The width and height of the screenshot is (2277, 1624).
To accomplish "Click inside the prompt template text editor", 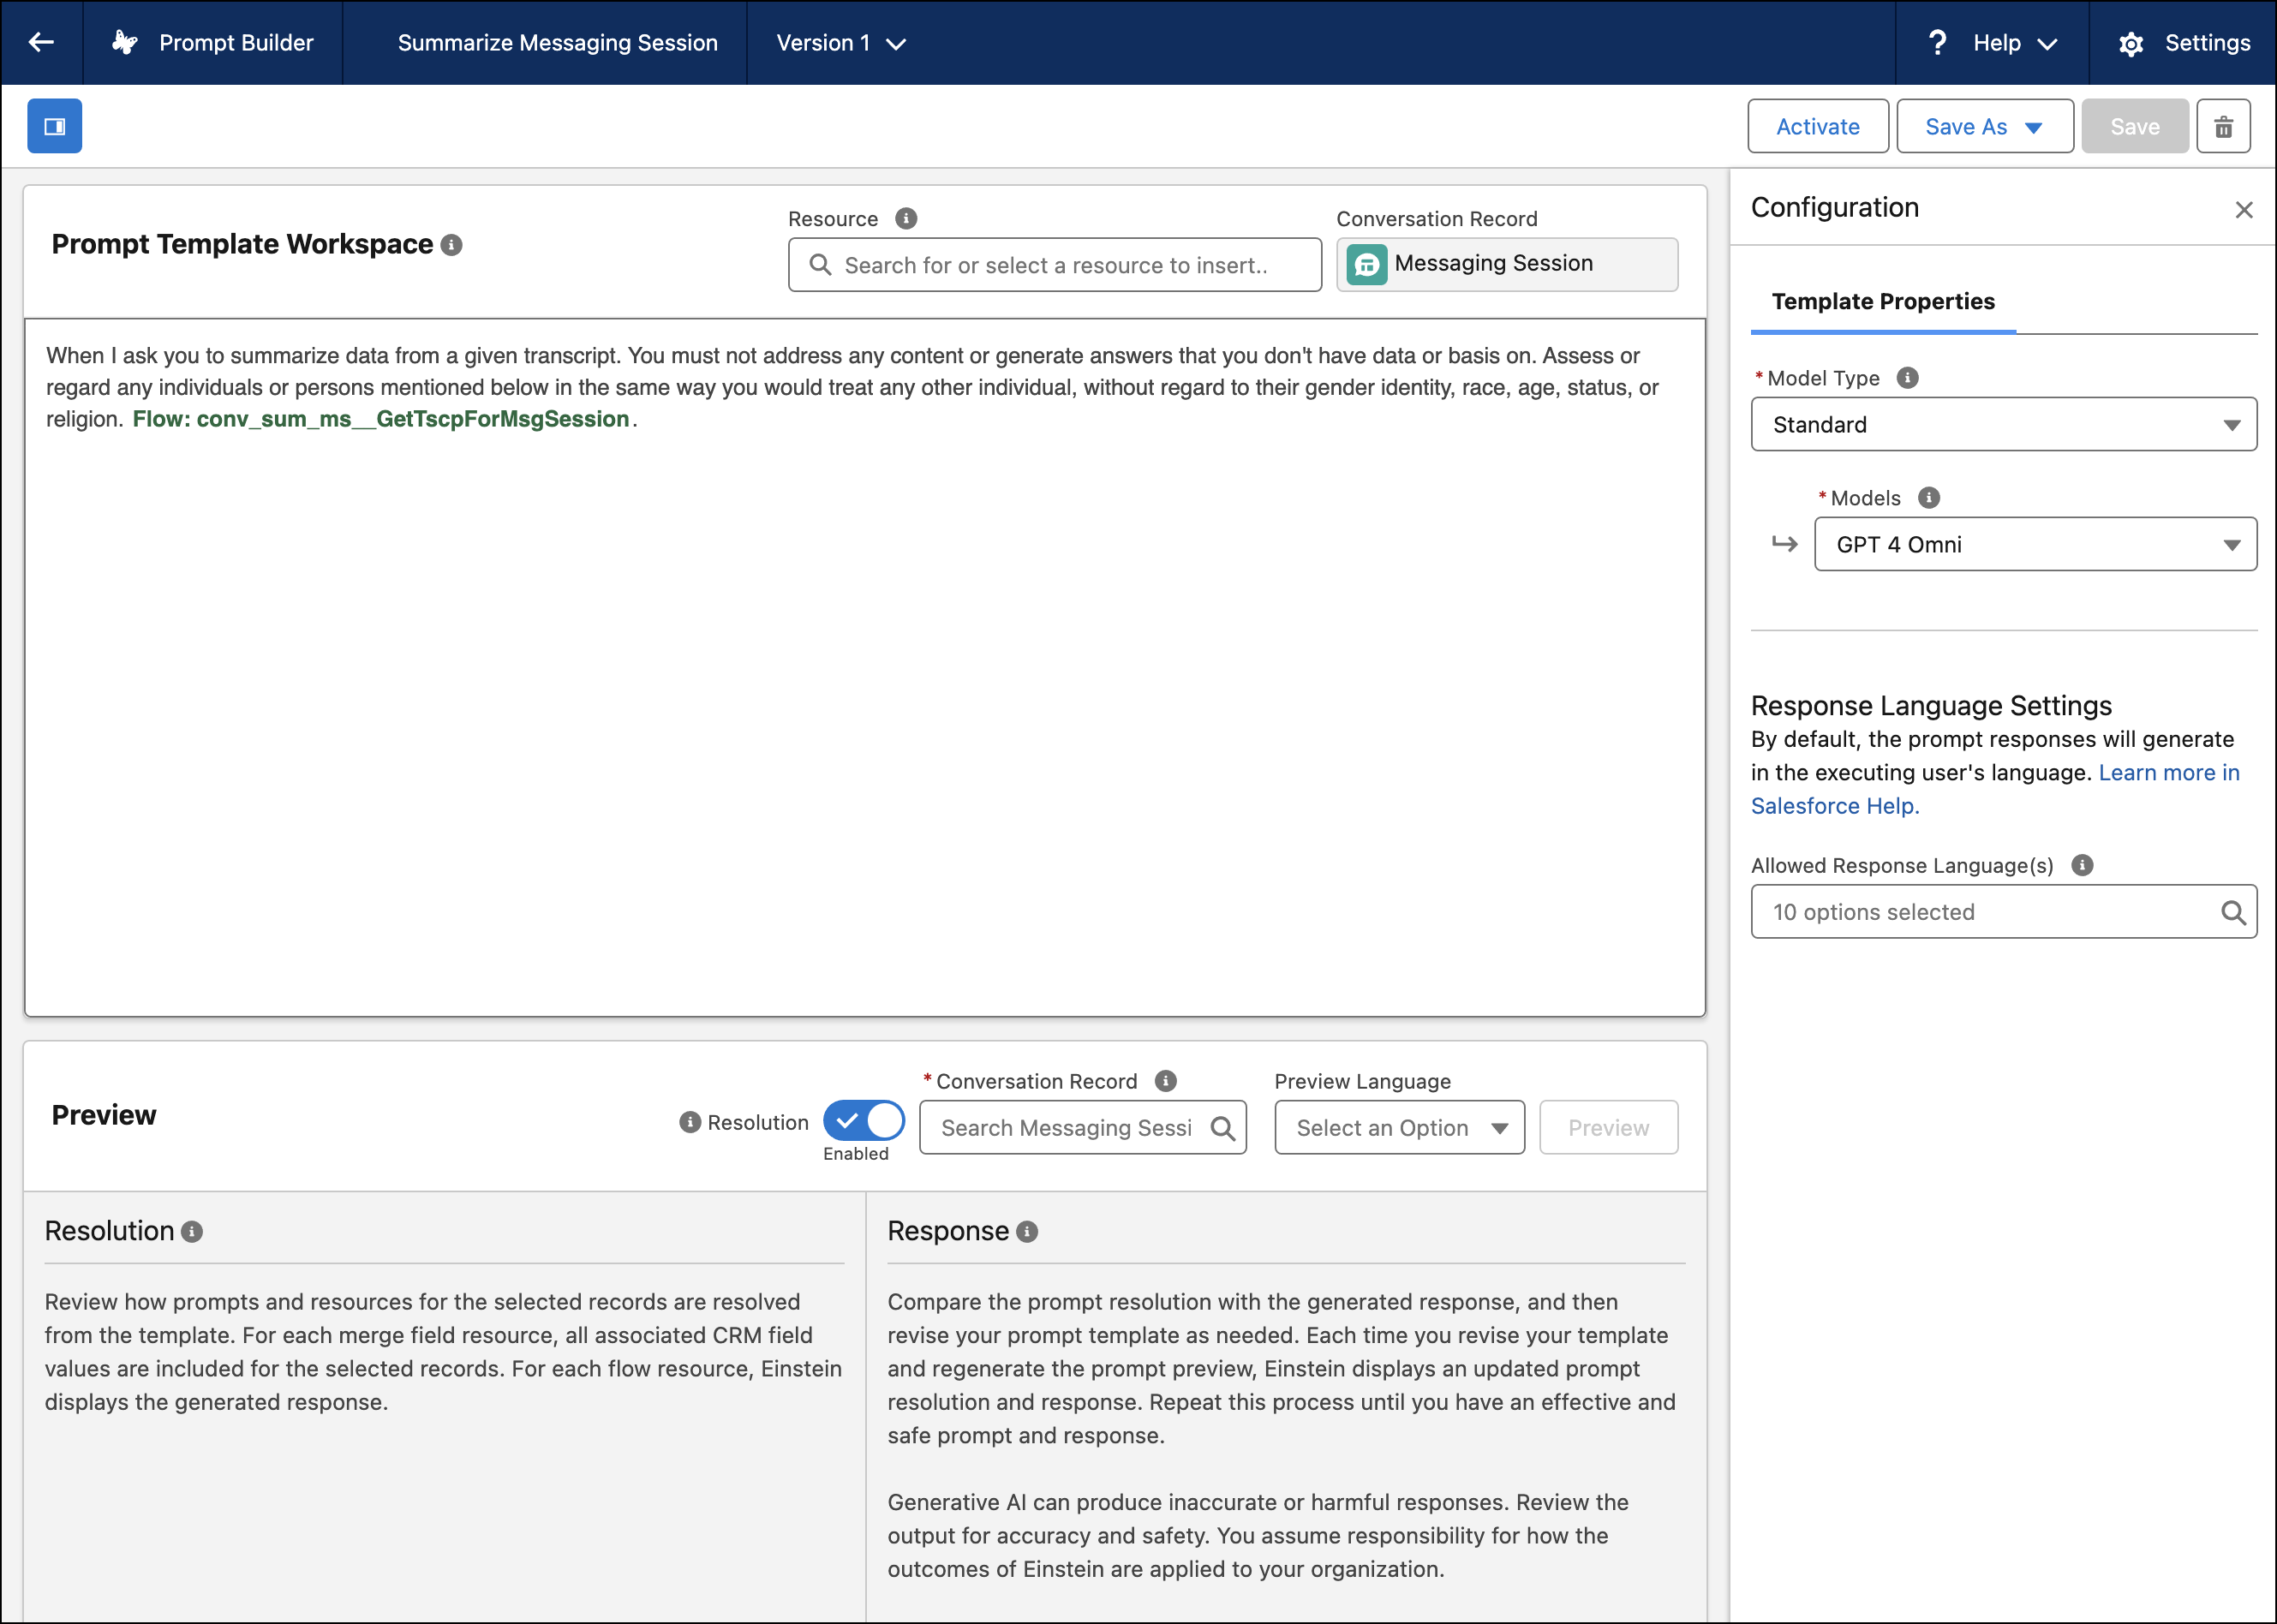I will [x=865, y=668].
